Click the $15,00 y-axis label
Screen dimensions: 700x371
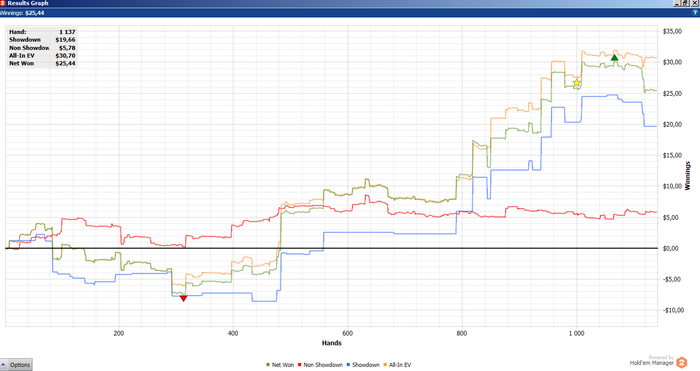(672, 155)
